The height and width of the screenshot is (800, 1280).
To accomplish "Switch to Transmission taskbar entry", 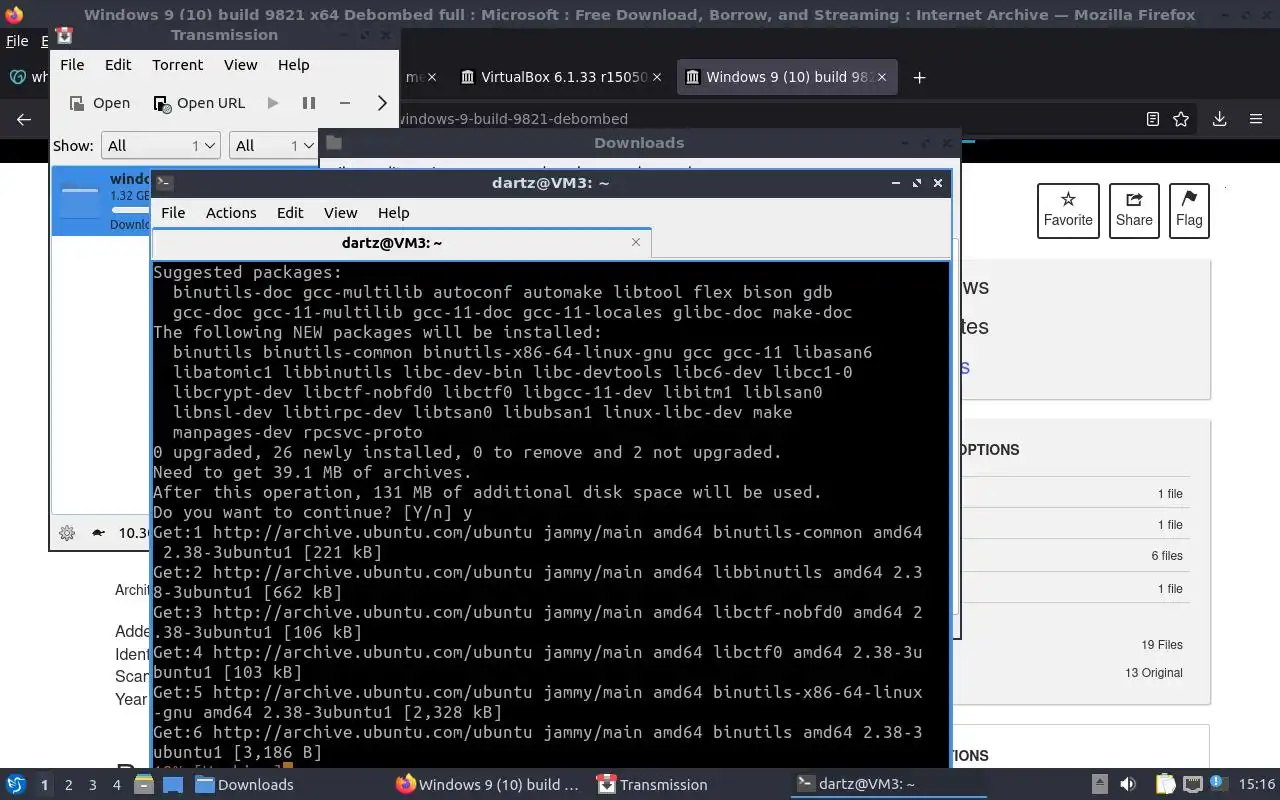I will 652,784.
